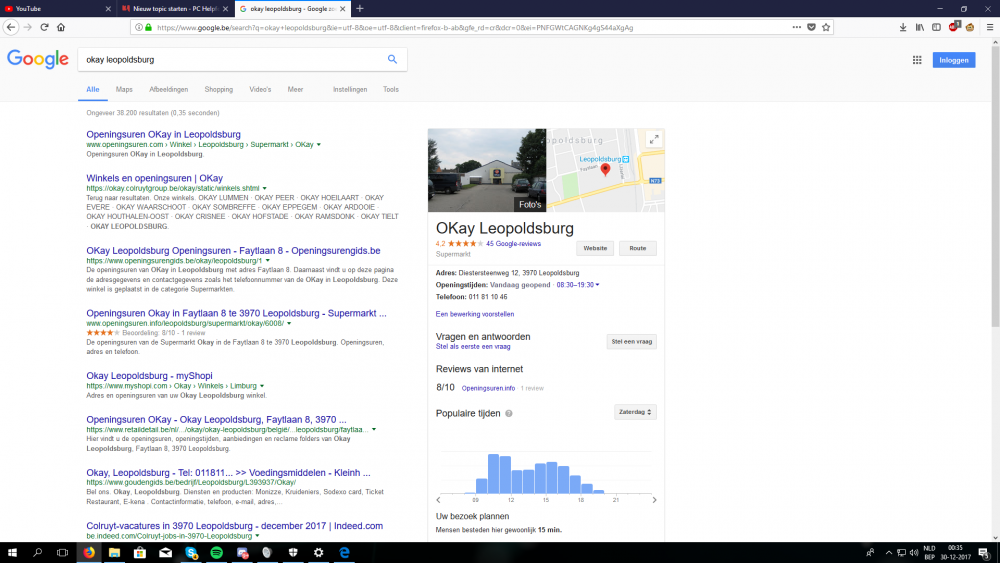Click the Google search magnifier button
This screenshot has height=563, width=1000.
coord(392,59)
